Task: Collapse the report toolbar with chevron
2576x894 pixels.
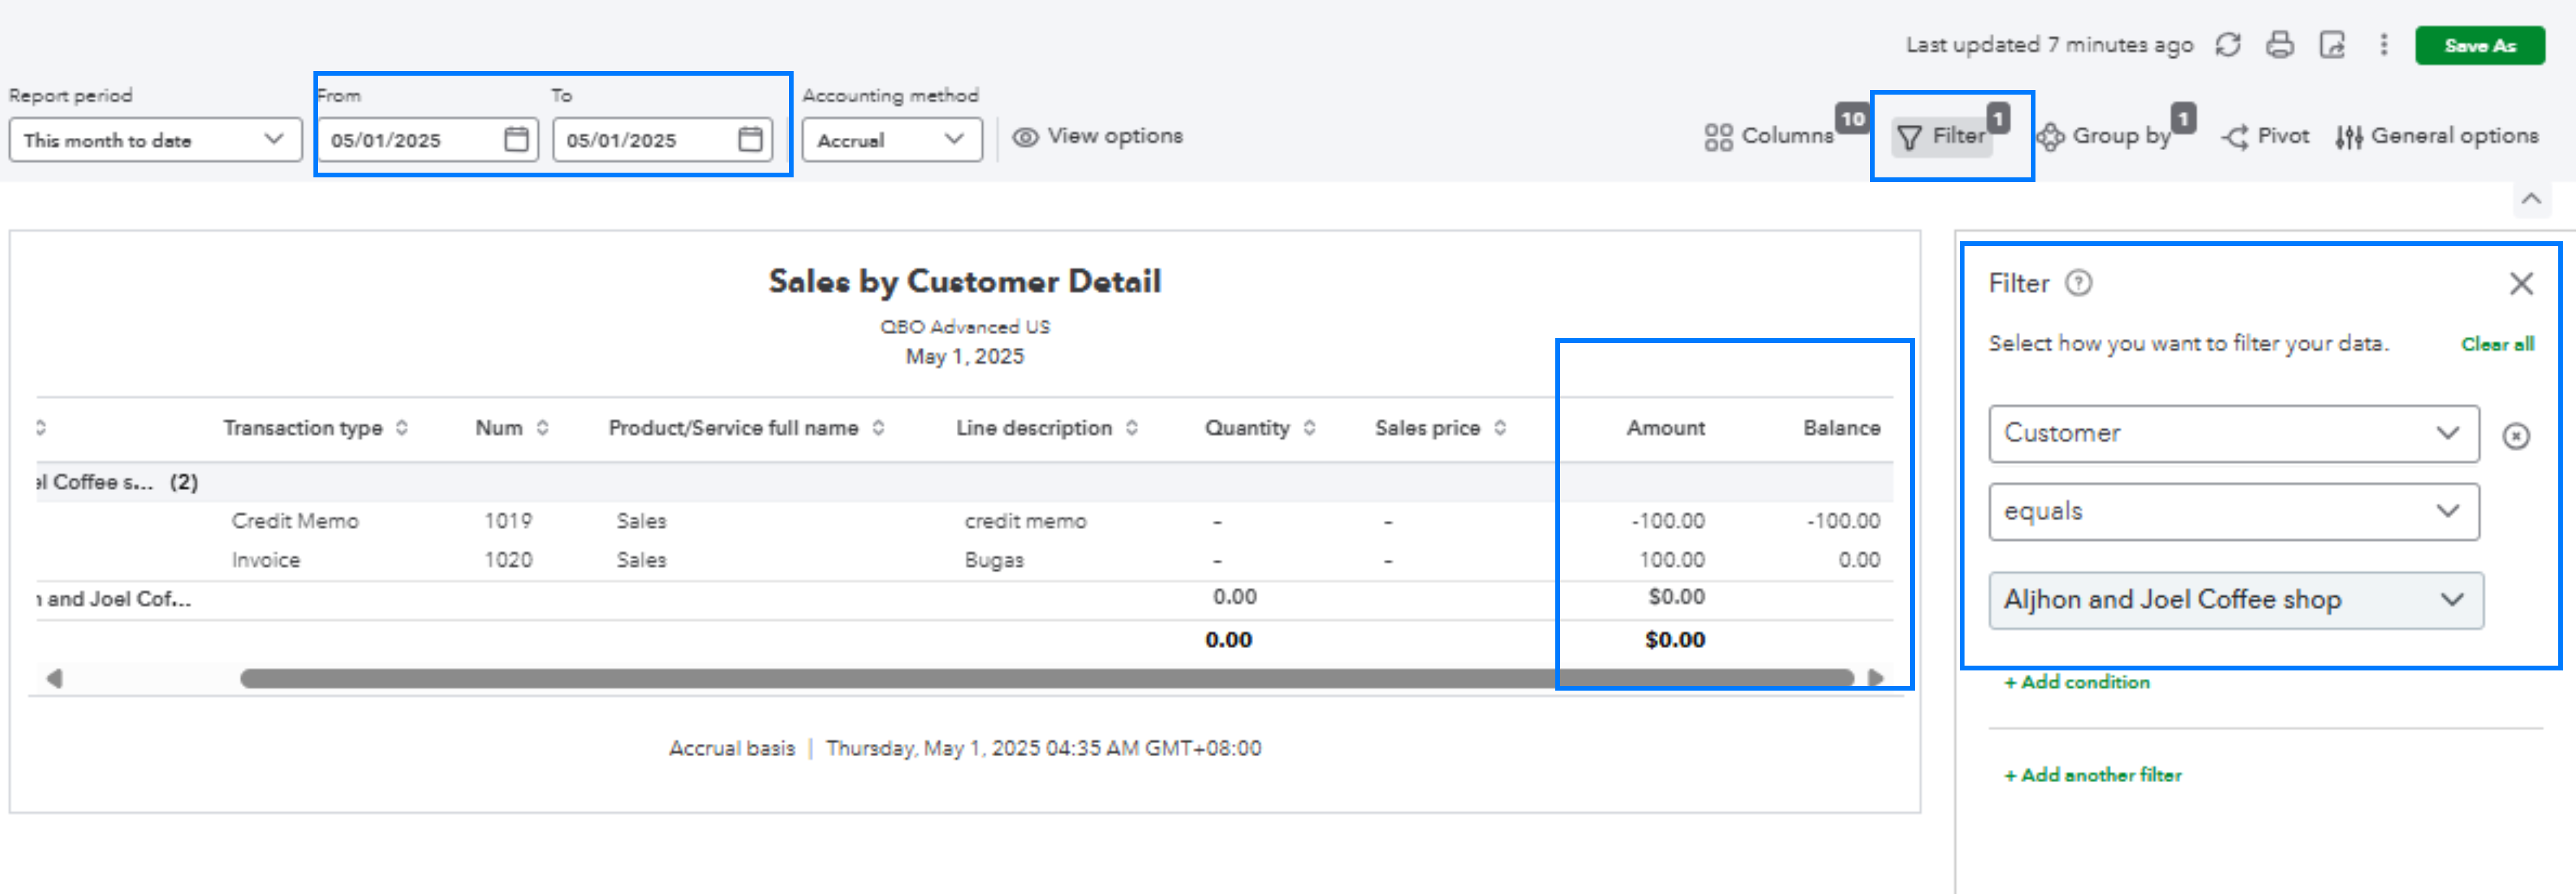Action: click(2531, 199)
